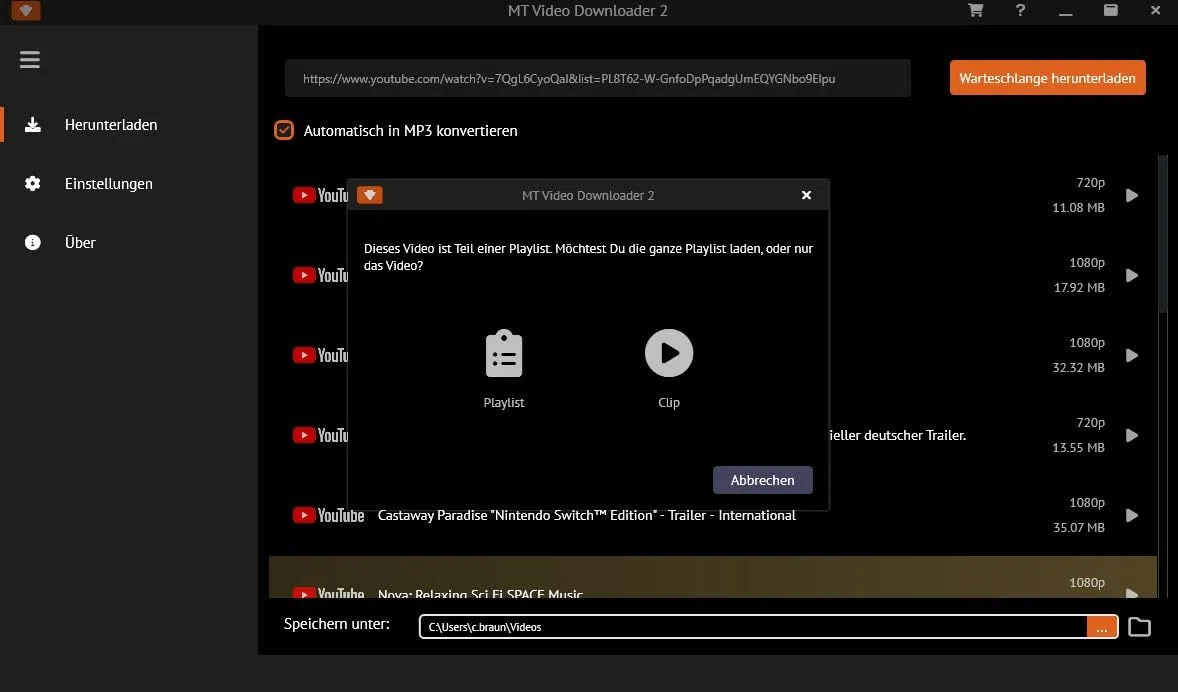1178x692 pixels.
Task: Select the Castaway Paradise trailer title
Action: [x=587, y=515]
